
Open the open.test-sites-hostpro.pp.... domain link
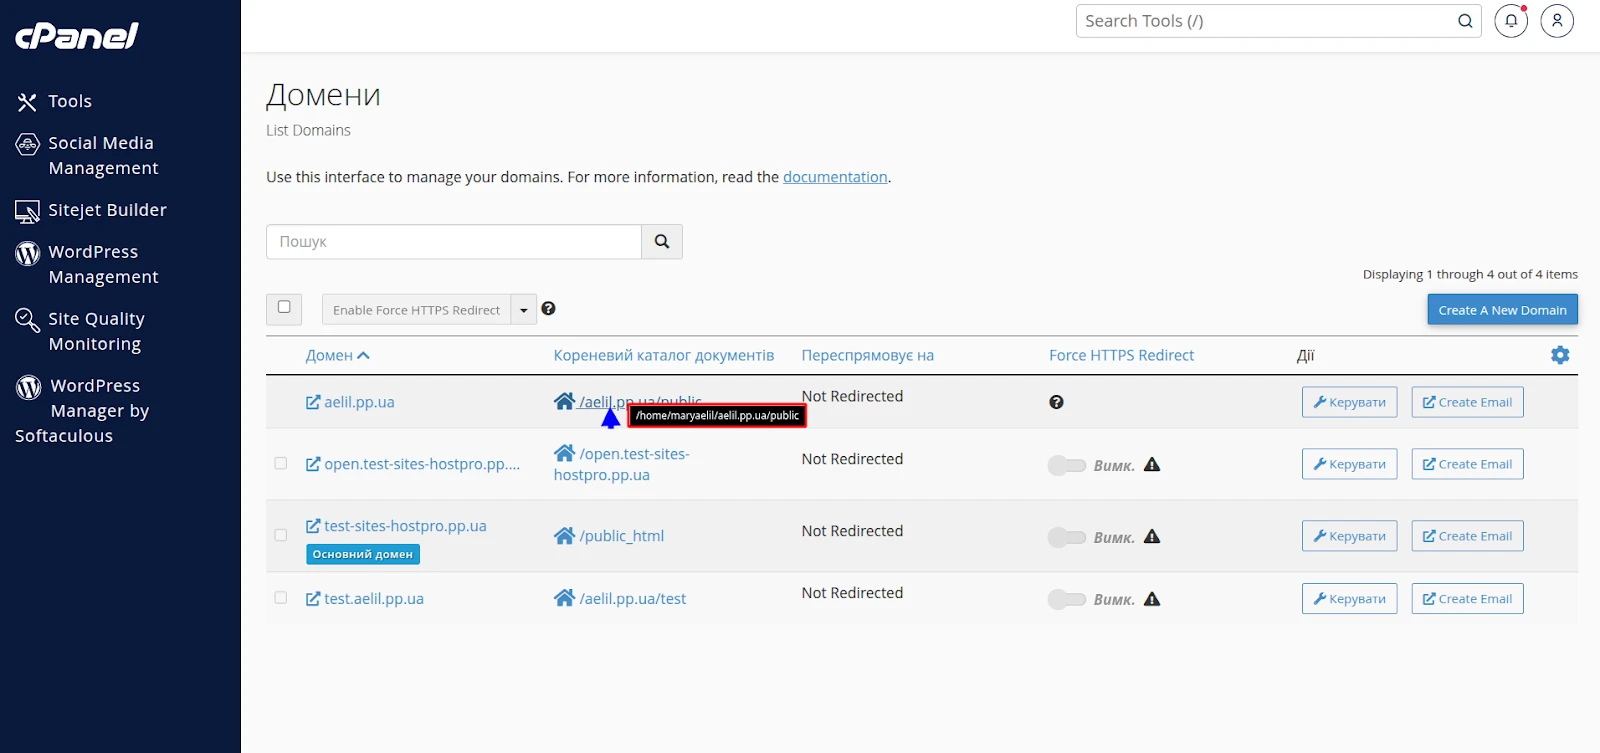point(413,464)
